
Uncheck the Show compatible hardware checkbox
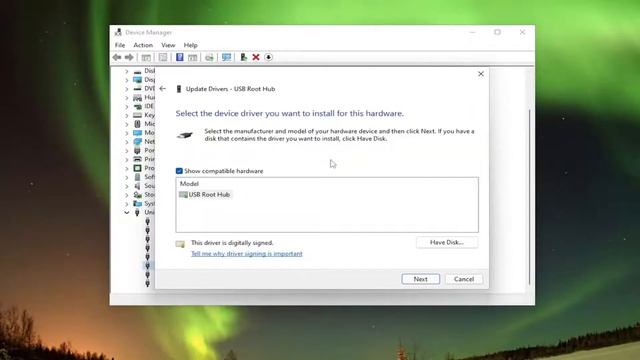click(x=179, y=171)
